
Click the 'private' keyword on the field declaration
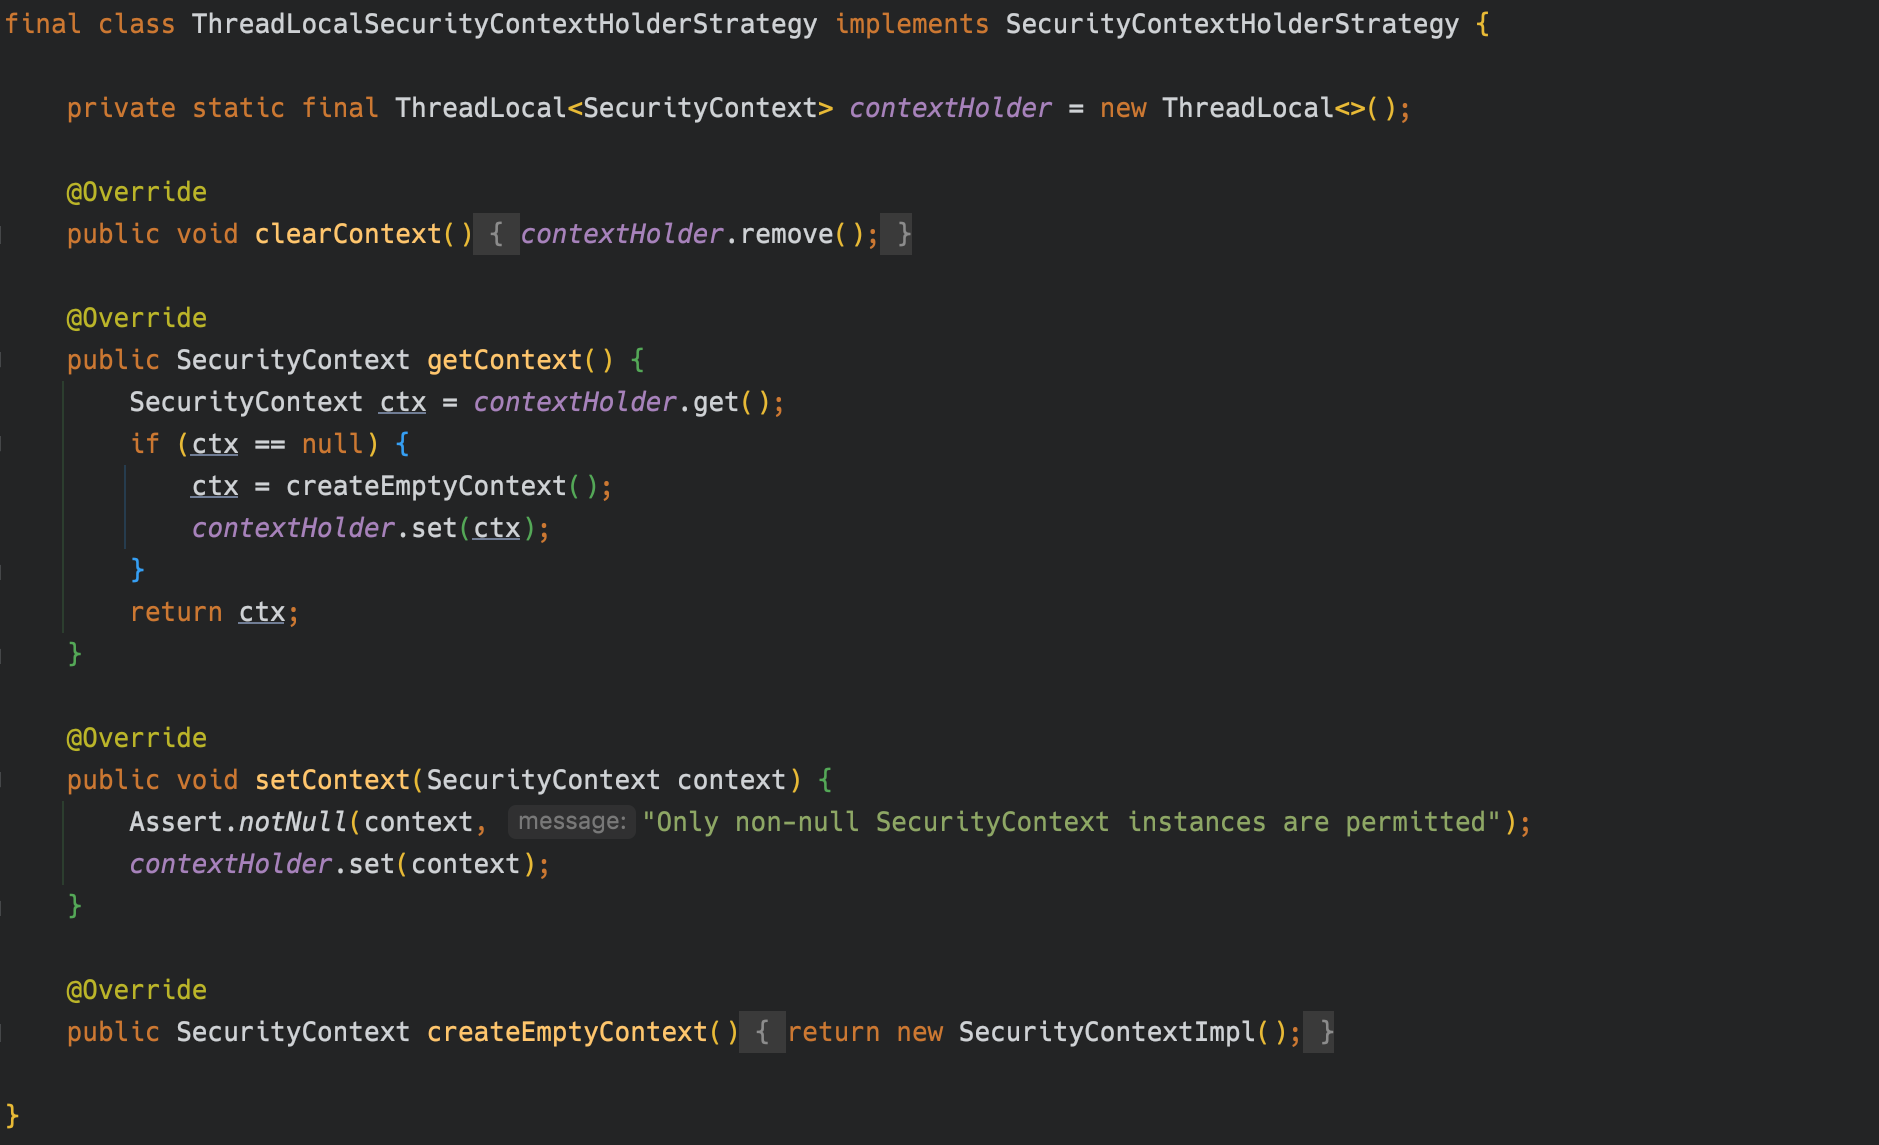(121, 108)
